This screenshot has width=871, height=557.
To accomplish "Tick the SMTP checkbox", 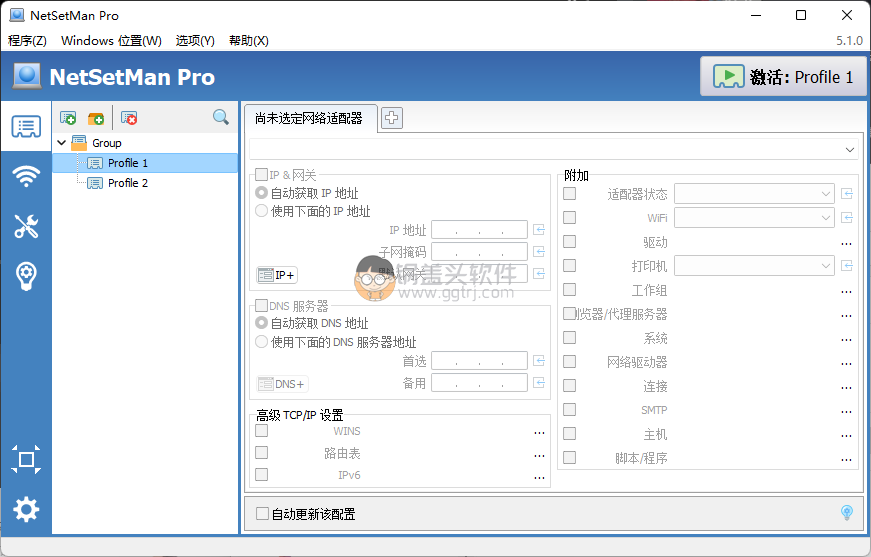I will click(569, 409).
